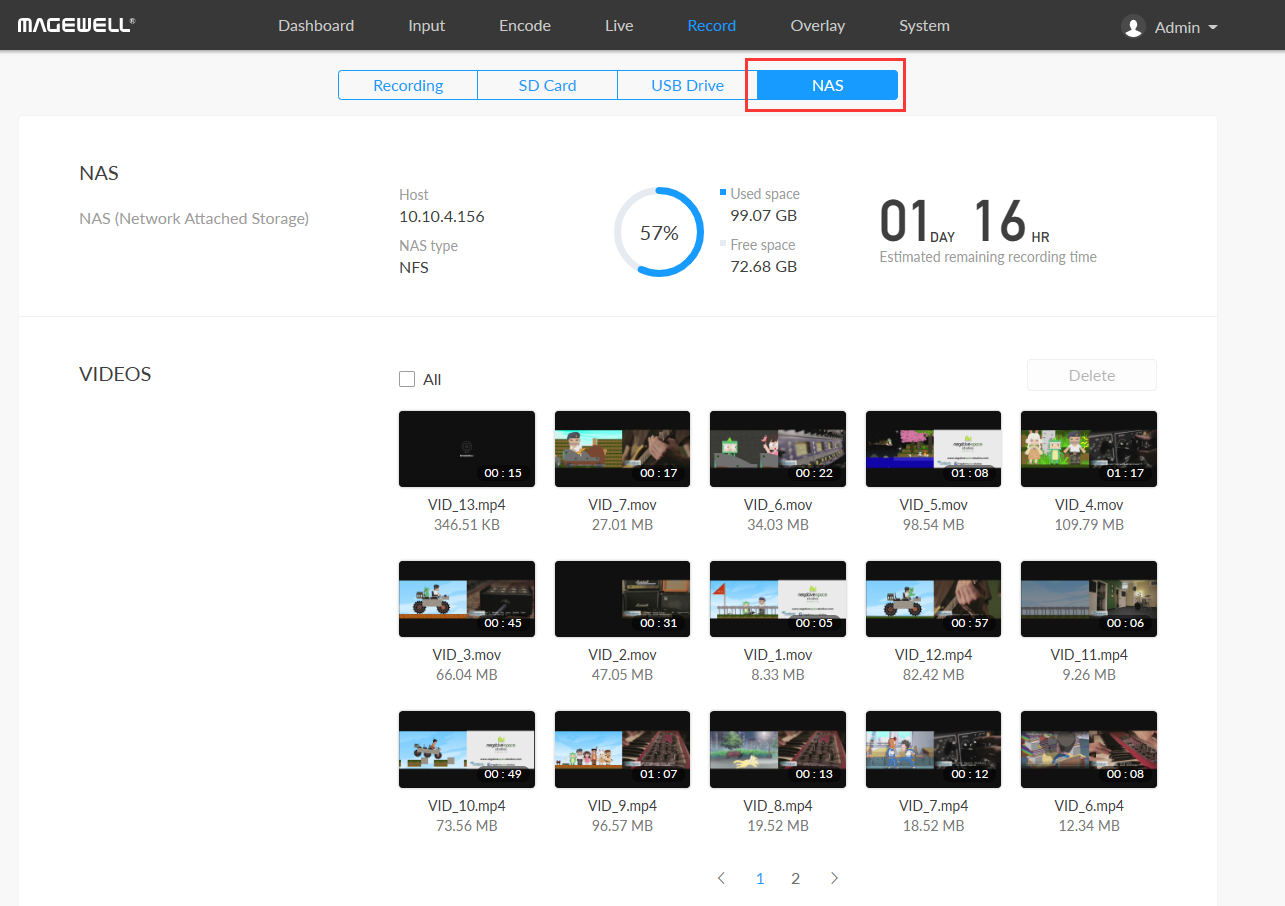Click the Delete button
Image resolution: width=1285 pixels, height=906 pixels.
coord(1091,375)
